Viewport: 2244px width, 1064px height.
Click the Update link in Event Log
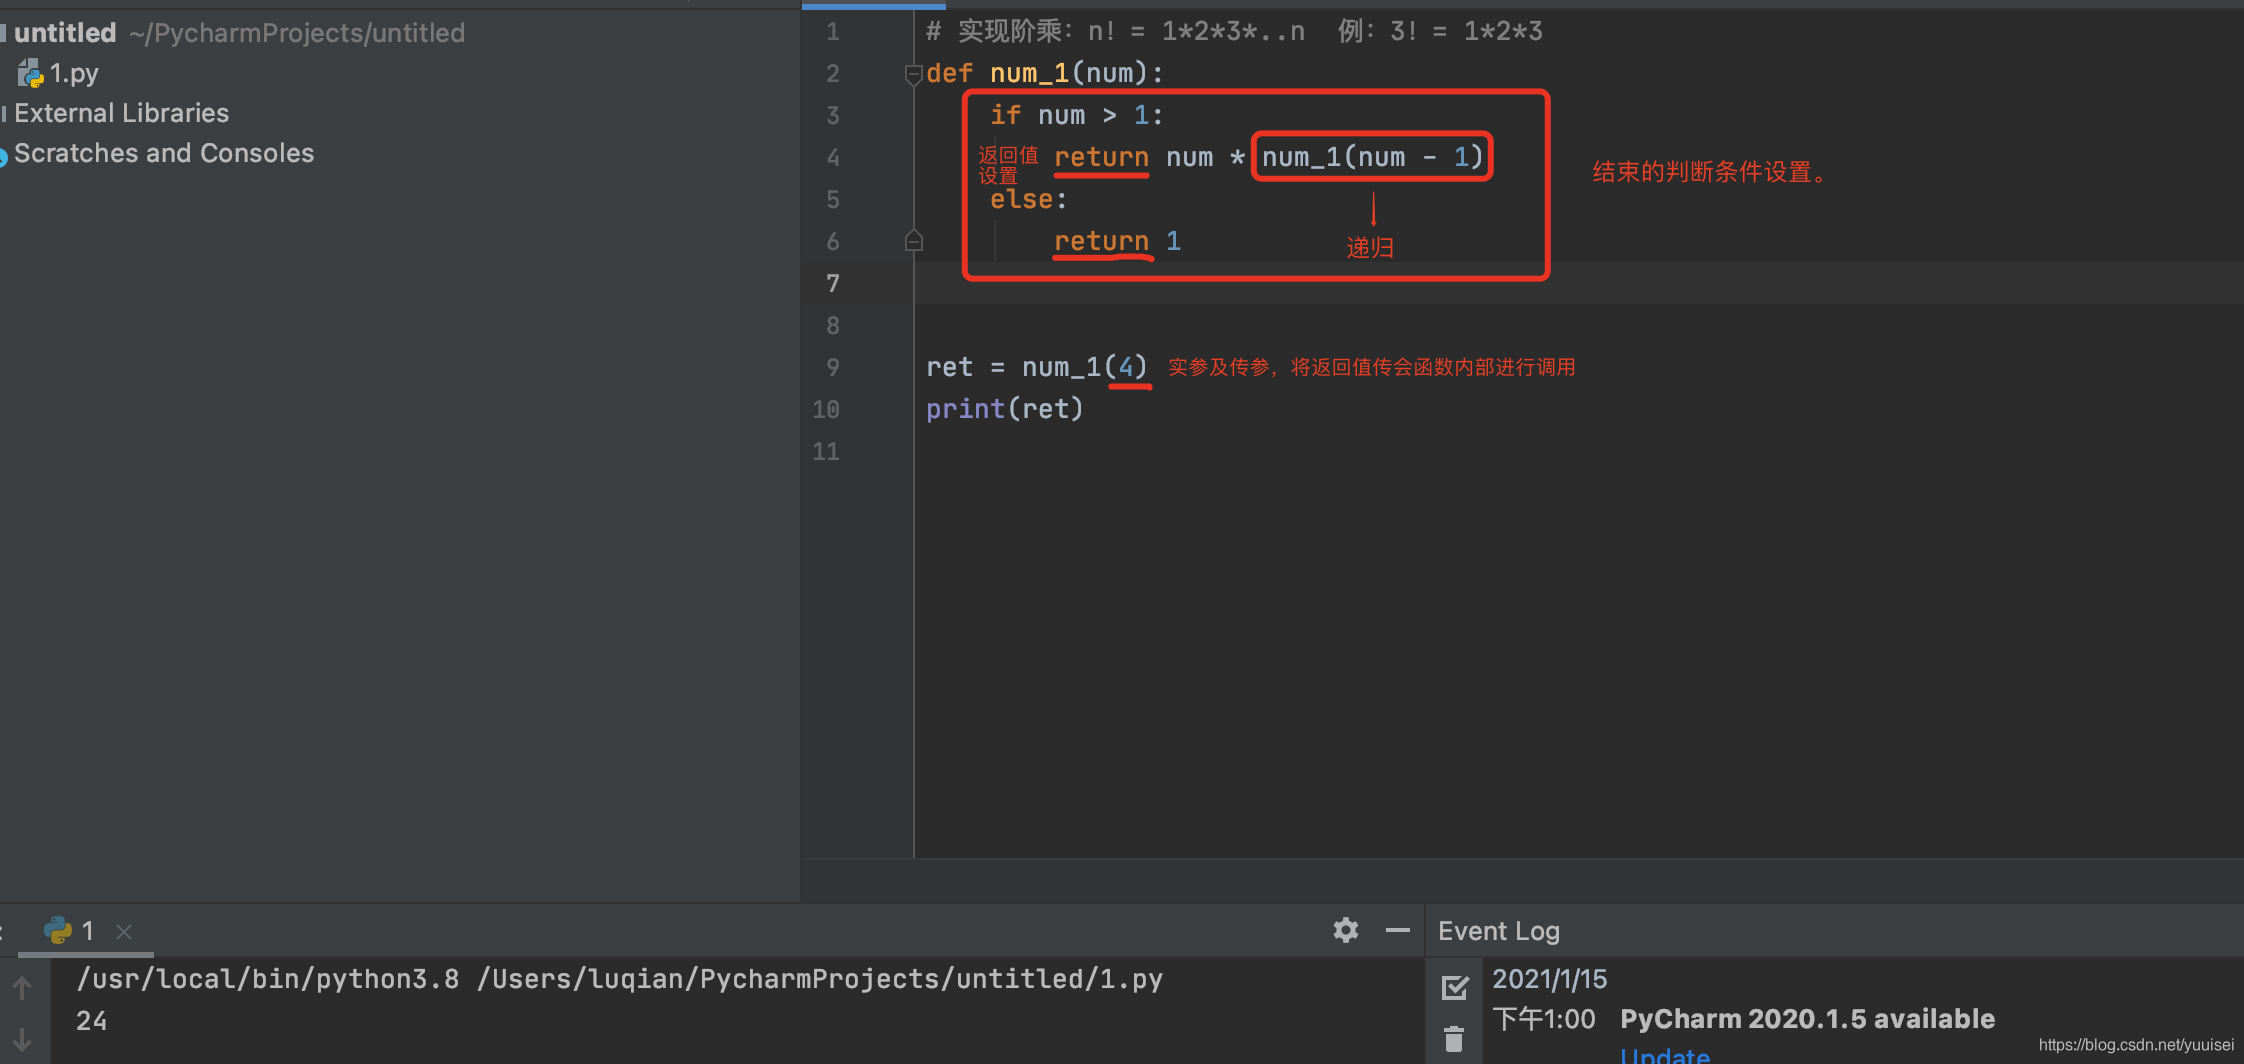(1665, 1055)
